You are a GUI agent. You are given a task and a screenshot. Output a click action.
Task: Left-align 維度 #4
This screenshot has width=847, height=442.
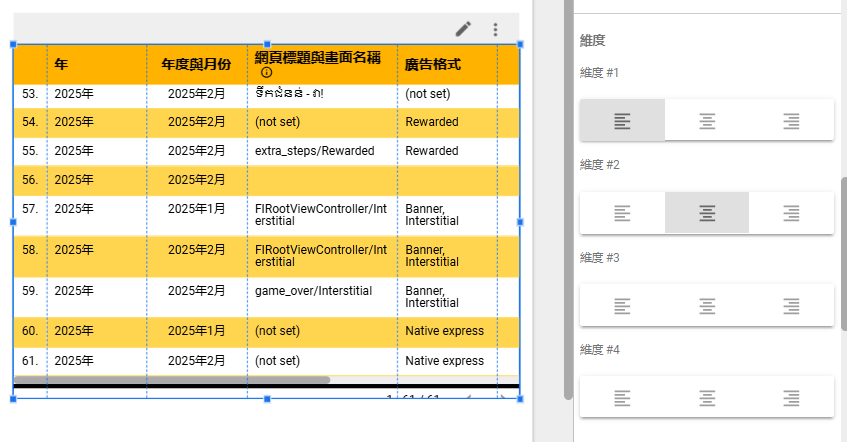click(x=622, y=398)
